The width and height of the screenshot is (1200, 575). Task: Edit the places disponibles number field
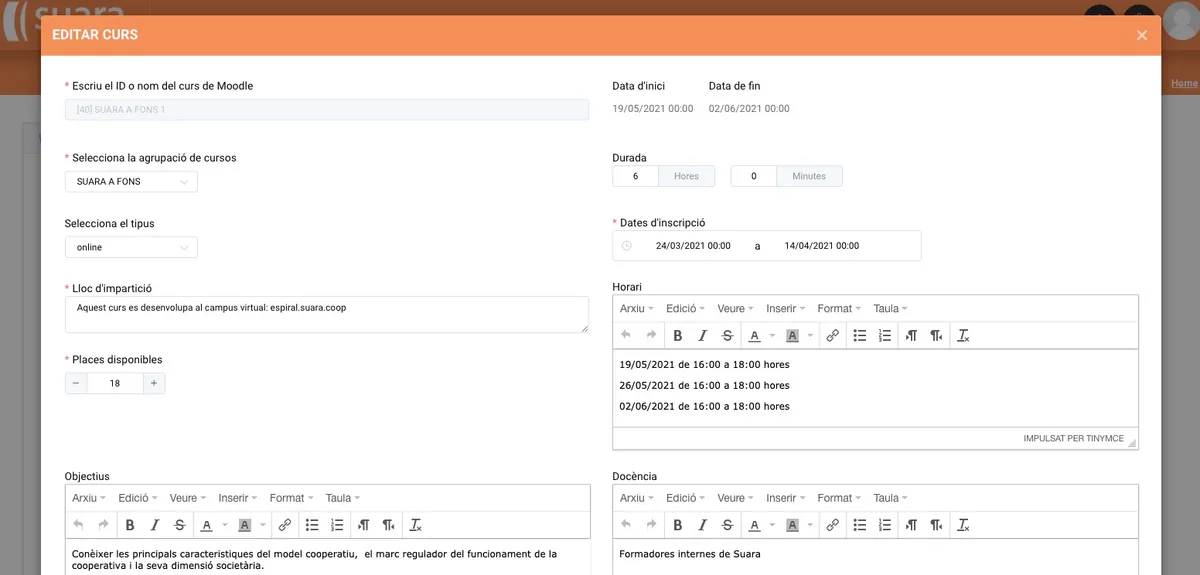(115, 383)
